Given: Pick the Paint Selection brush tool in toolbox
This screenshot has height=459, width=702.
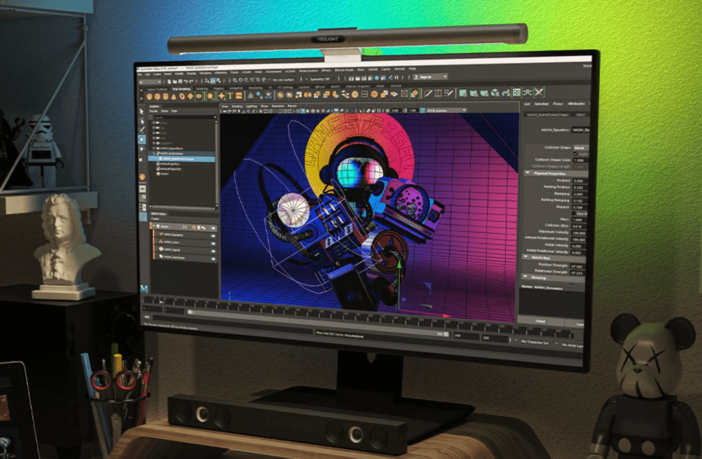Looking at the screenshot, I should pyautogui.click(x=142, y=129).
